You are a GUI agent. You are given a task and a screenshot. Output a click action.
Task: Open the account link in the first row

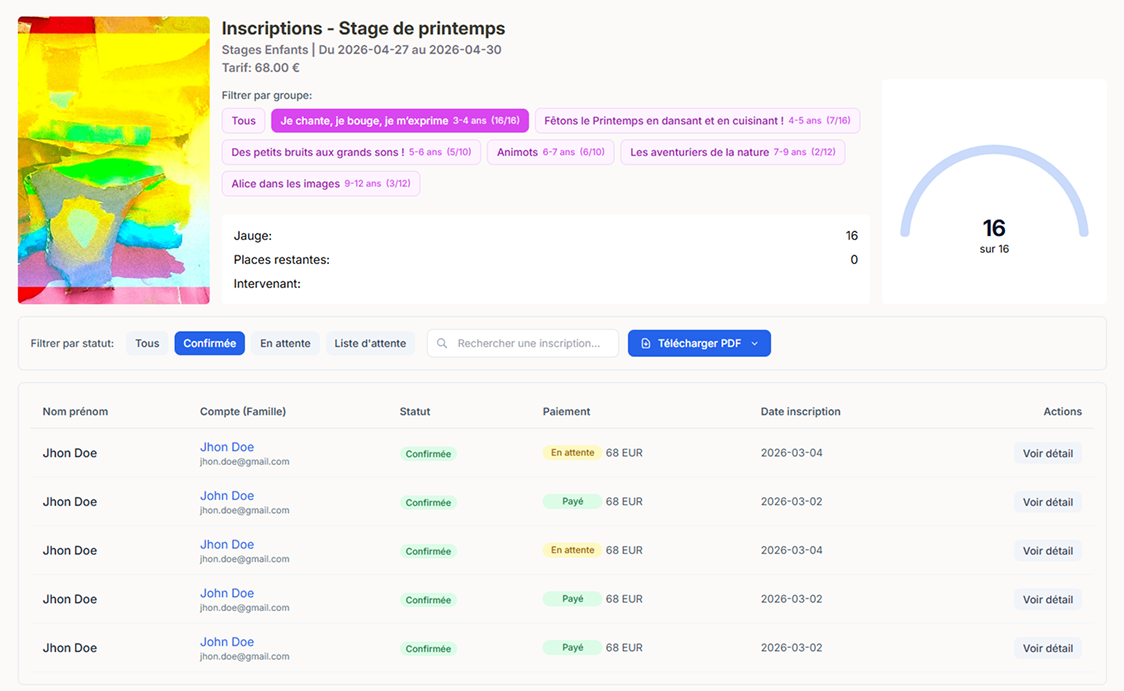coord(227,447)
